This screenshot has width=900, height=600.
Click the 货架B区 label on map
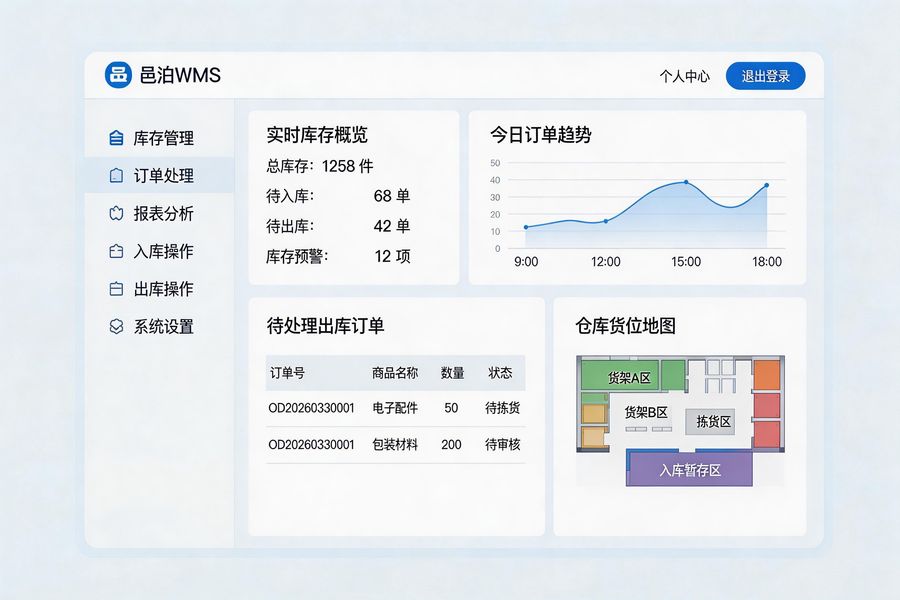coord(646,412)
